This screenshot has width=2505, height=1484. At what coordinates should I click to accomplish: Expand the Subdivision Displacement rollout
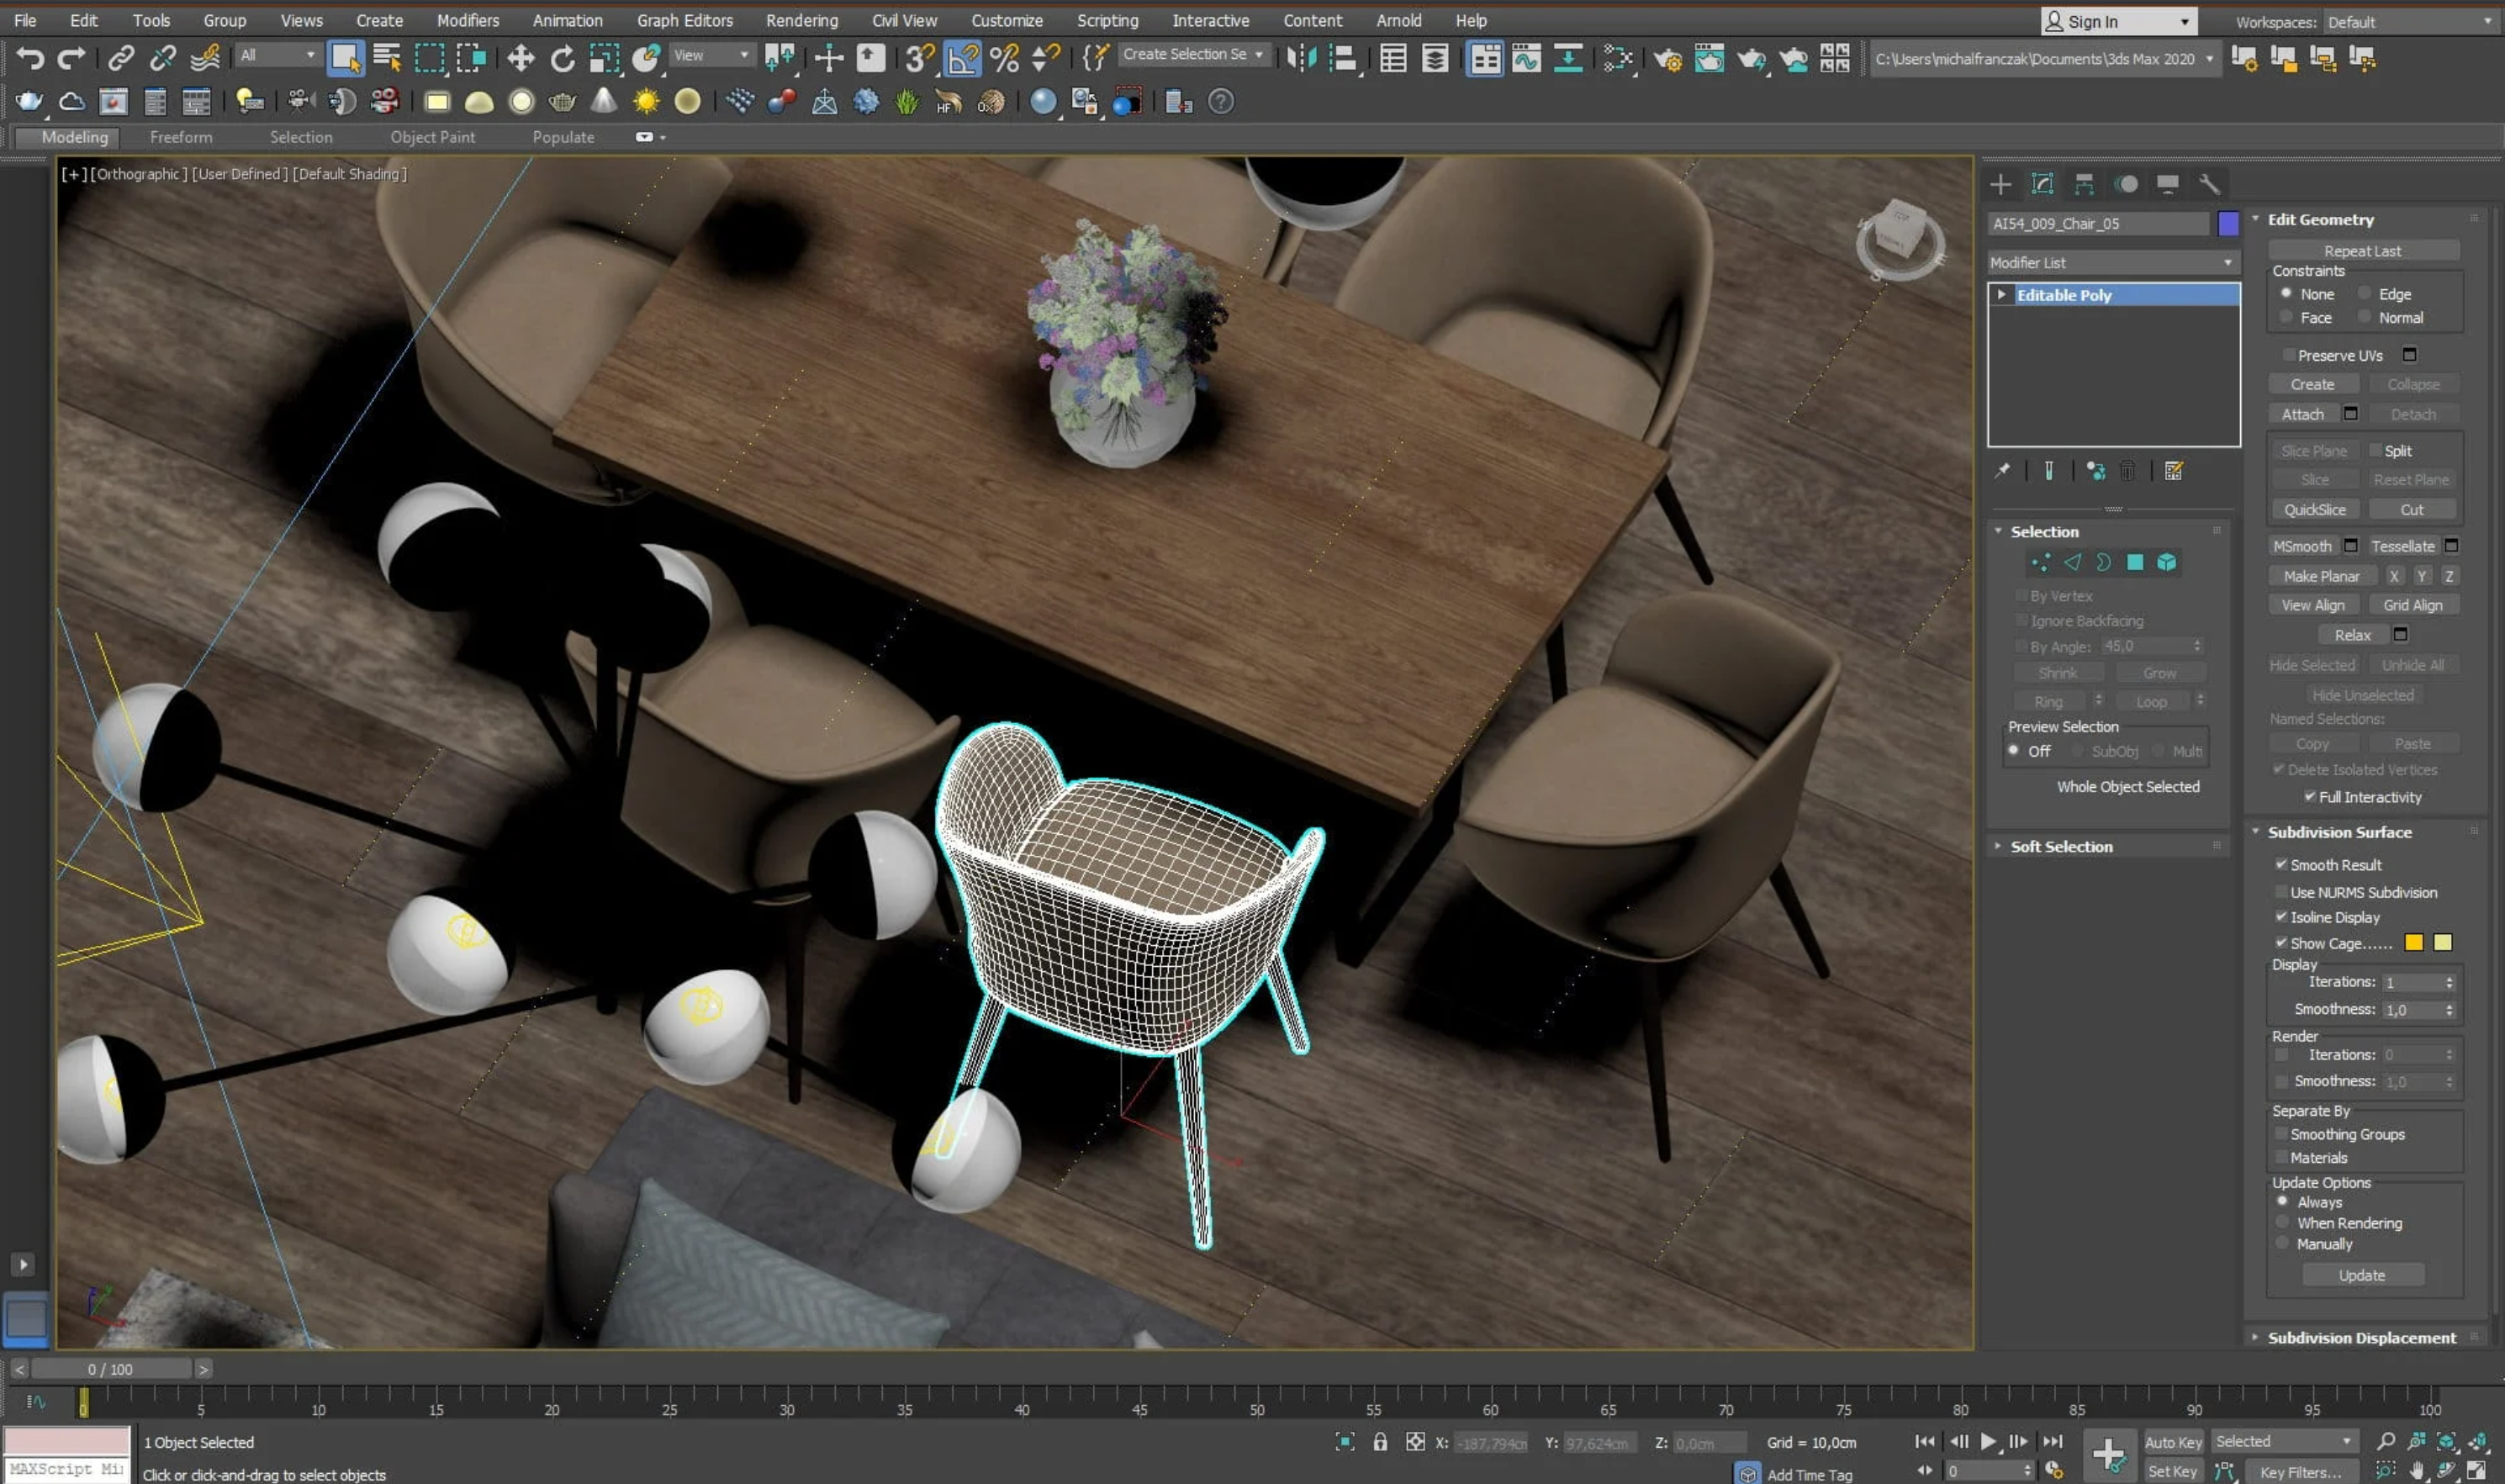[x=2360, y=1338]
